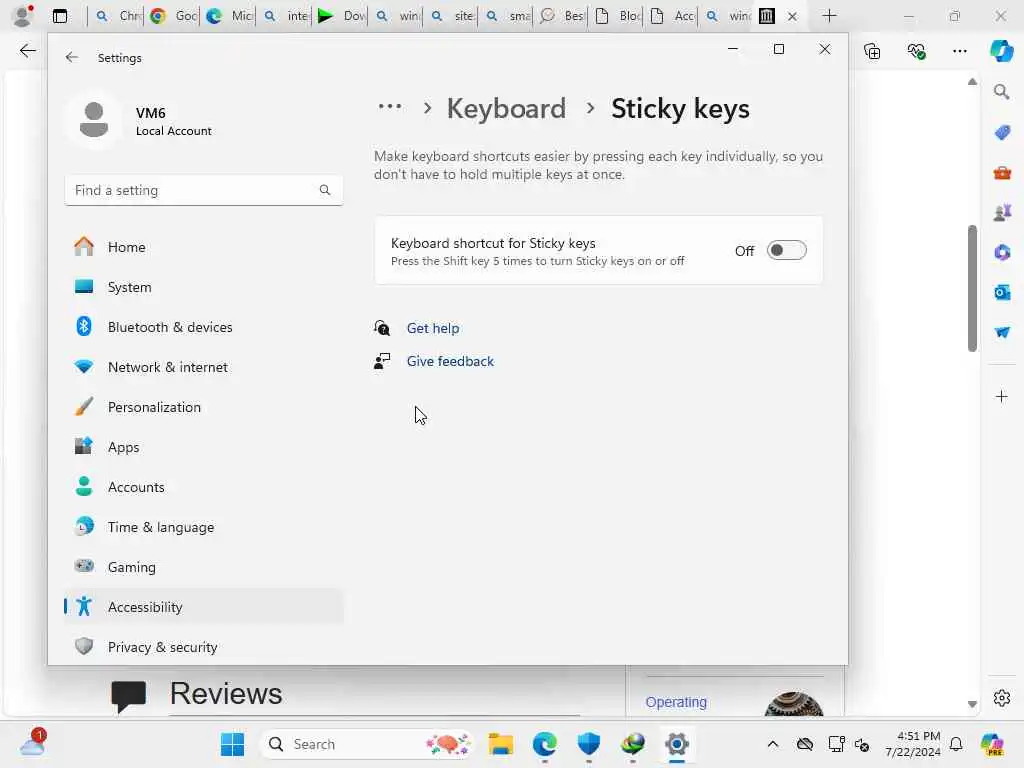This screenshot has height=768, width=1024.
Task: Open Network & internet category
Action: [x=203, y=367]
